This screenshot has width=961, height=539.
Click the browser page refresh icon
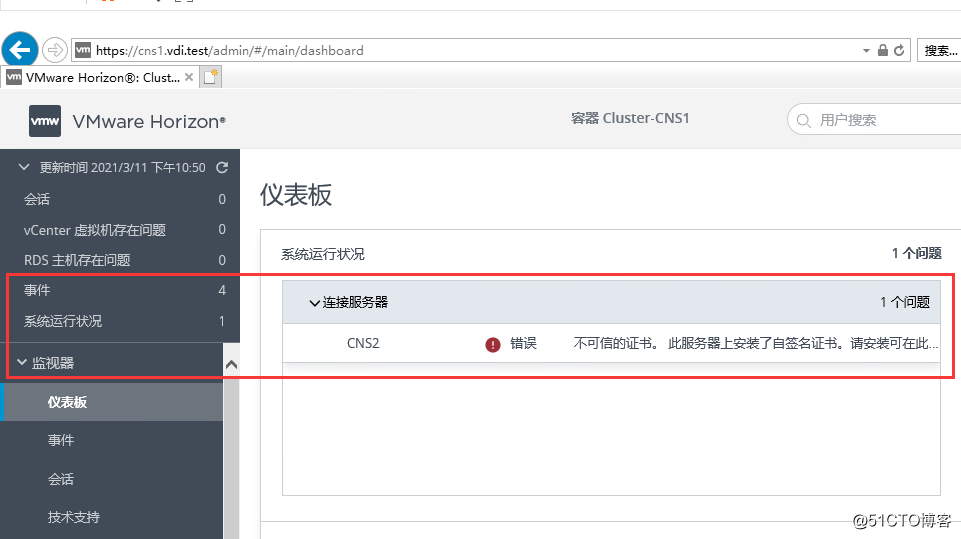(x=899, y=50)
